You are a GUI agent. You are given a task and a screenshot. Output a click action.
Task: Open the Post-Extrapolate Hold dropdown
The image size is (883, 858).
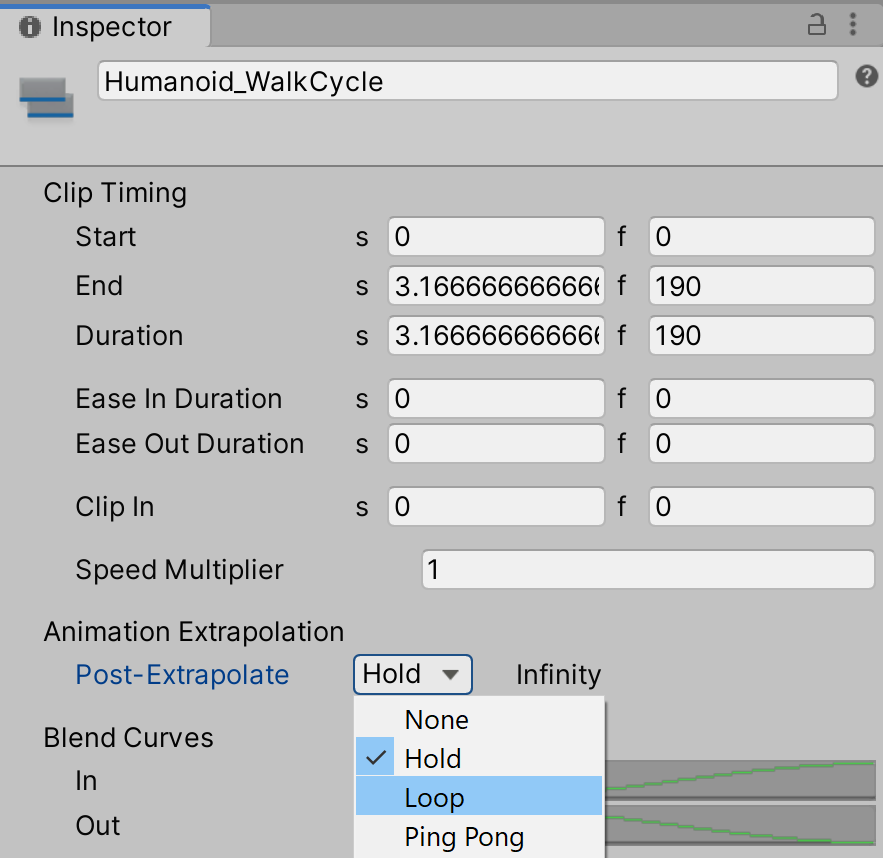[412, 675]
